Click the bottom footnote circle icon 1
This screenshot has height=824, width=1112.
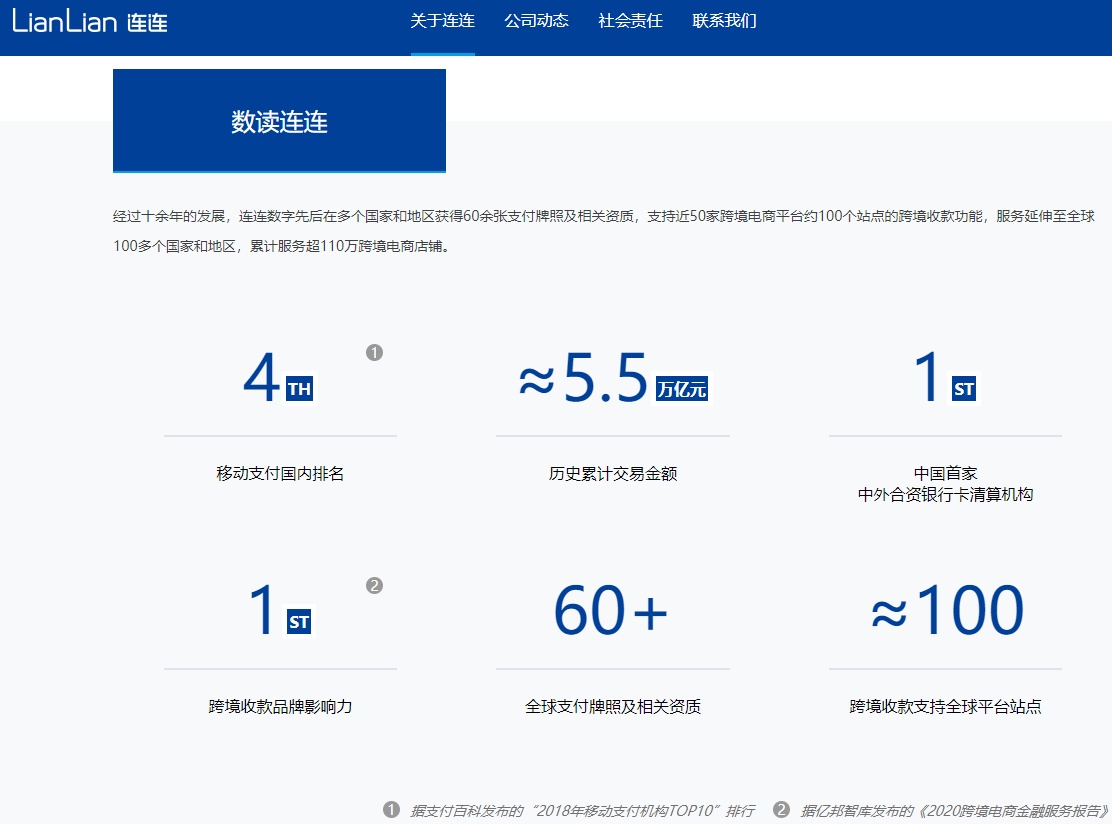click(x=391, y=810)
